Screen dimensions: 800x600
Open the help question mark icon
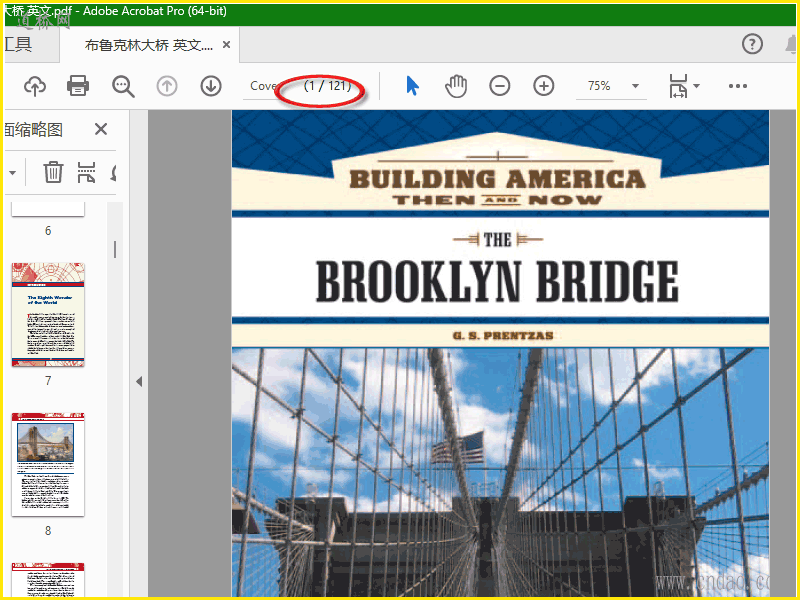(752, 44)
